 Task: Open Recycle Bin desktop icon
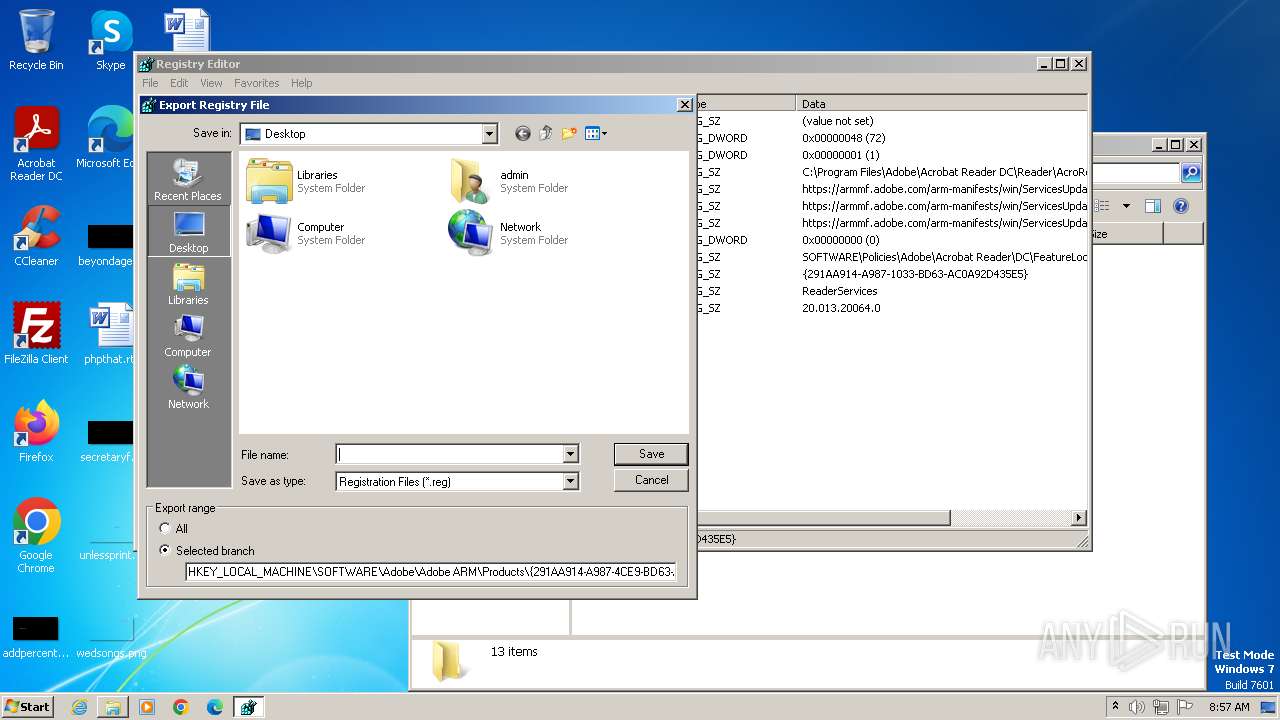36,40
